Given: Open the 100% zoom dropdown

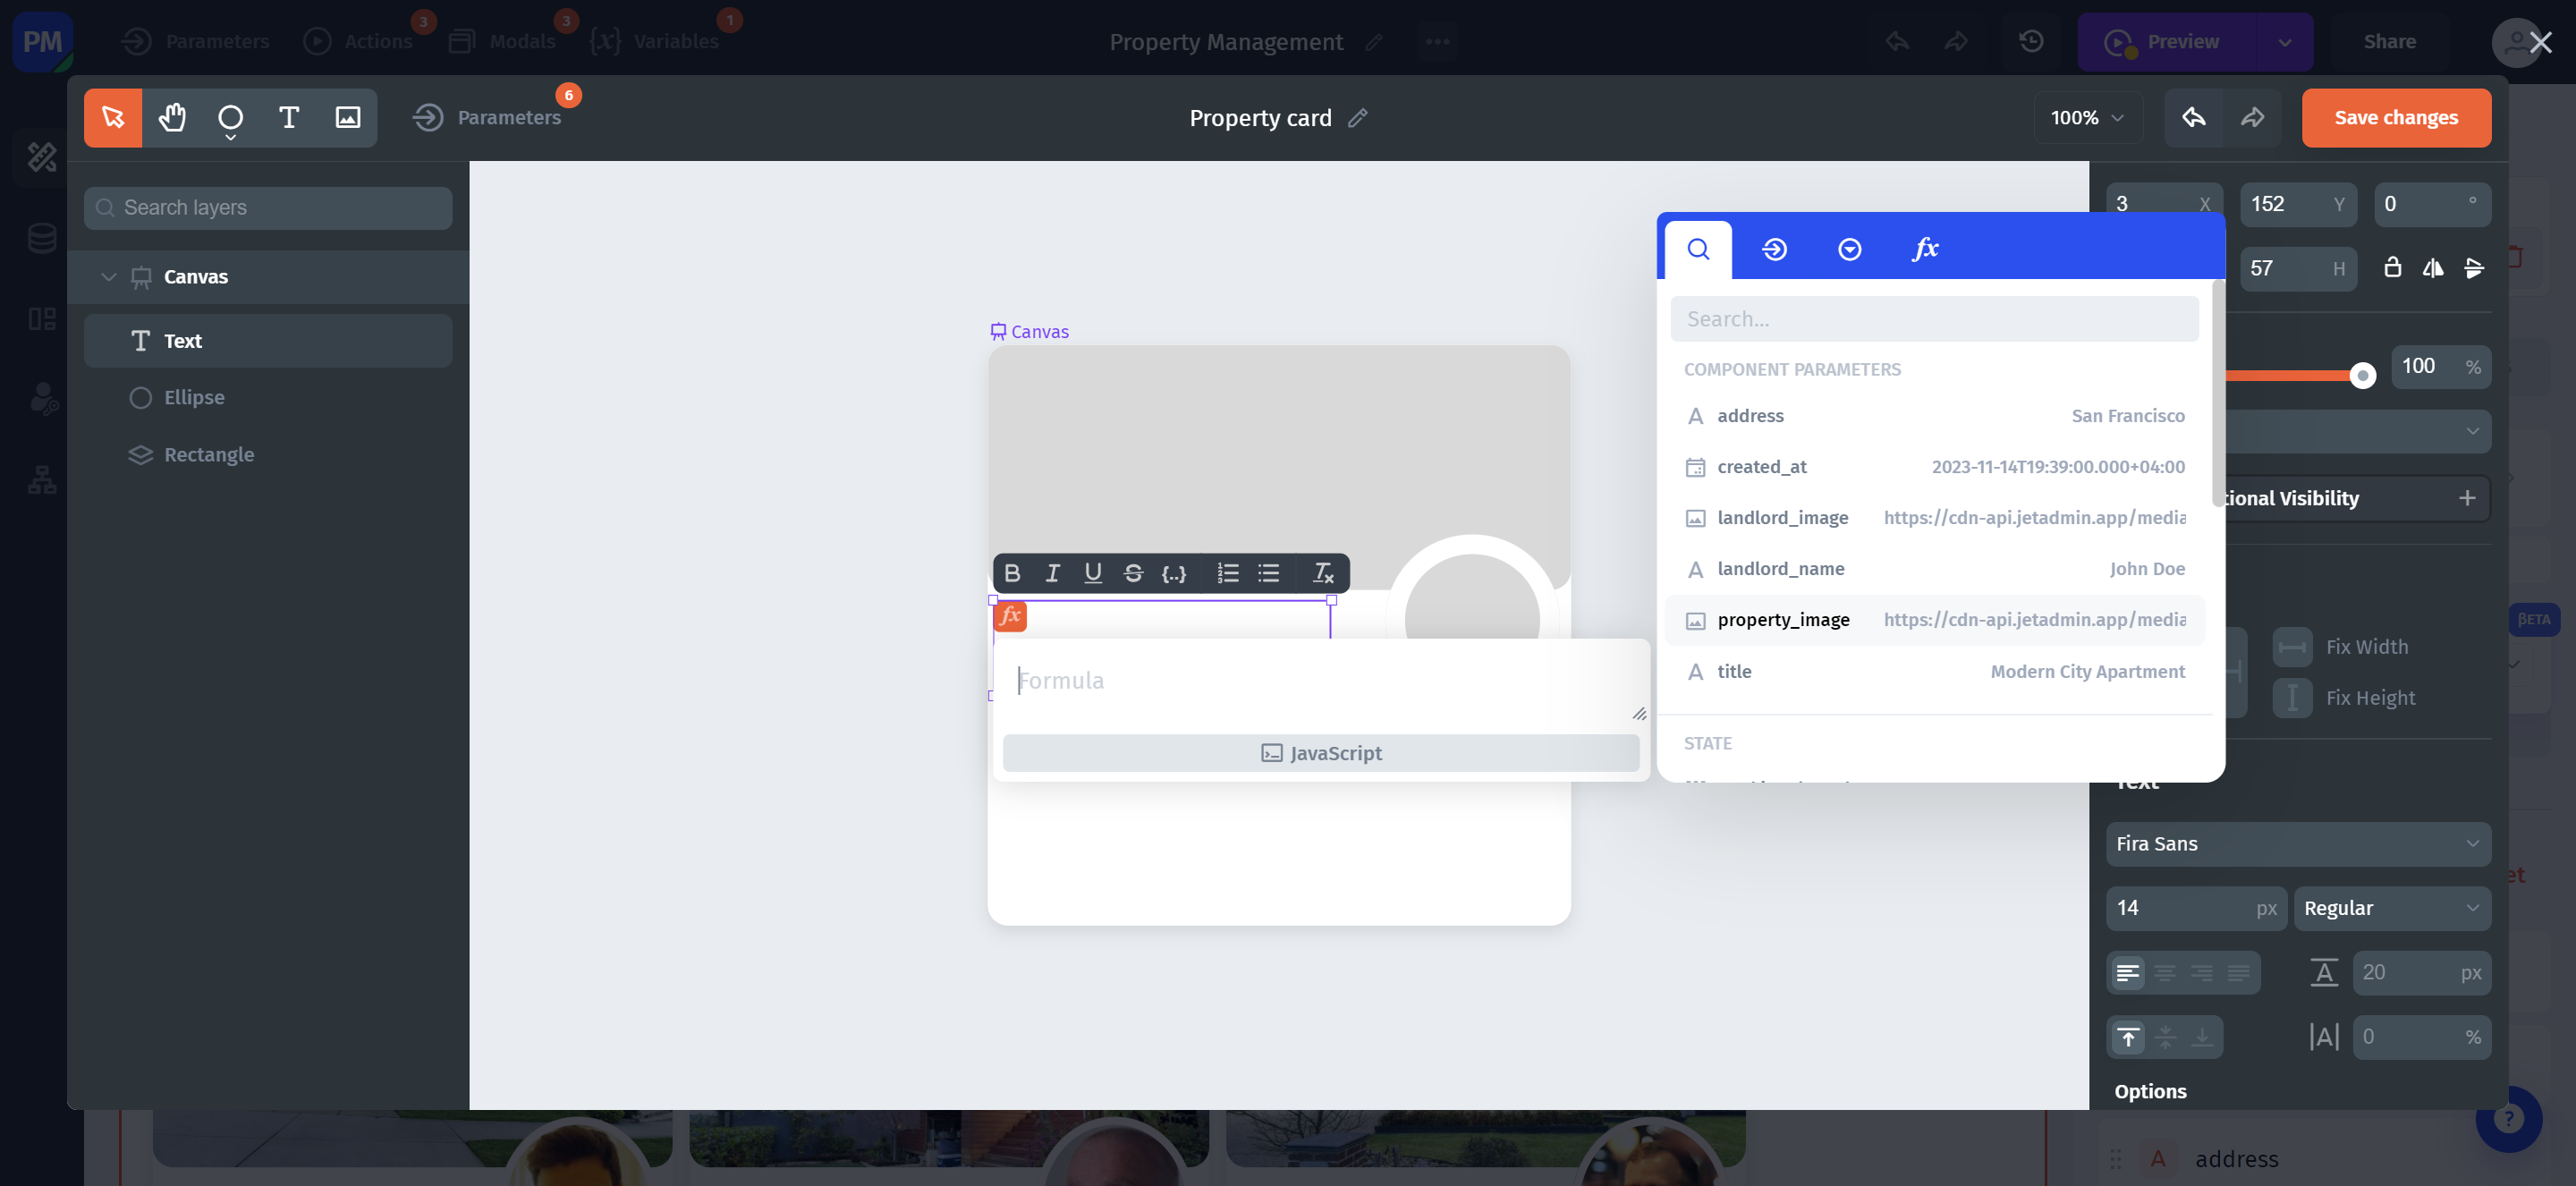Looking at the screenshot, I should 2088,117.
